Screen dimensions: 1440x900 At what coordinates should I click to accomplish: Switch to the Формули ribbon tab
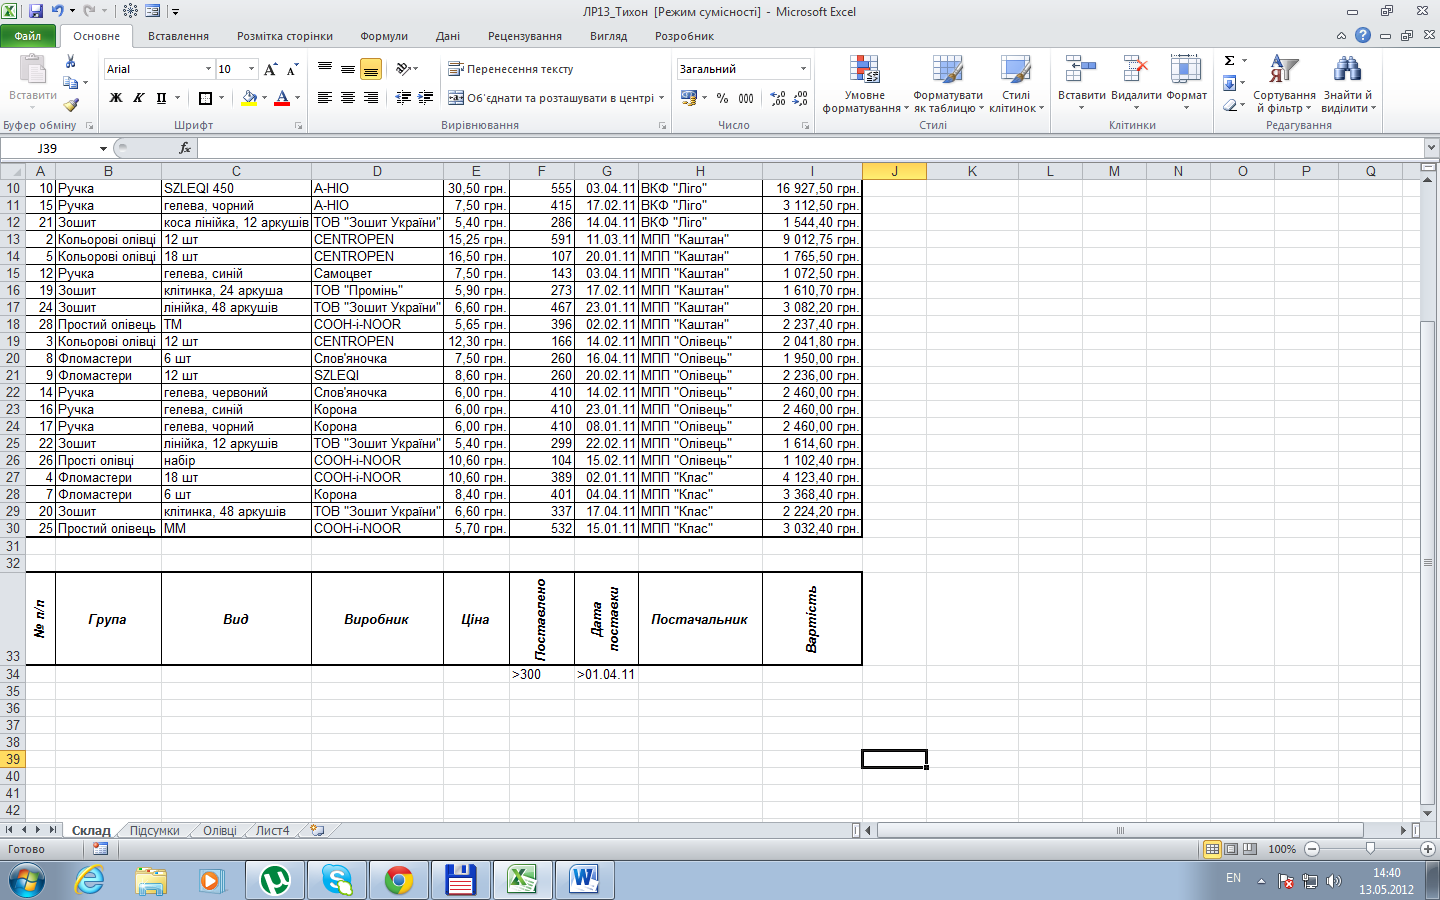click(384, 36)
